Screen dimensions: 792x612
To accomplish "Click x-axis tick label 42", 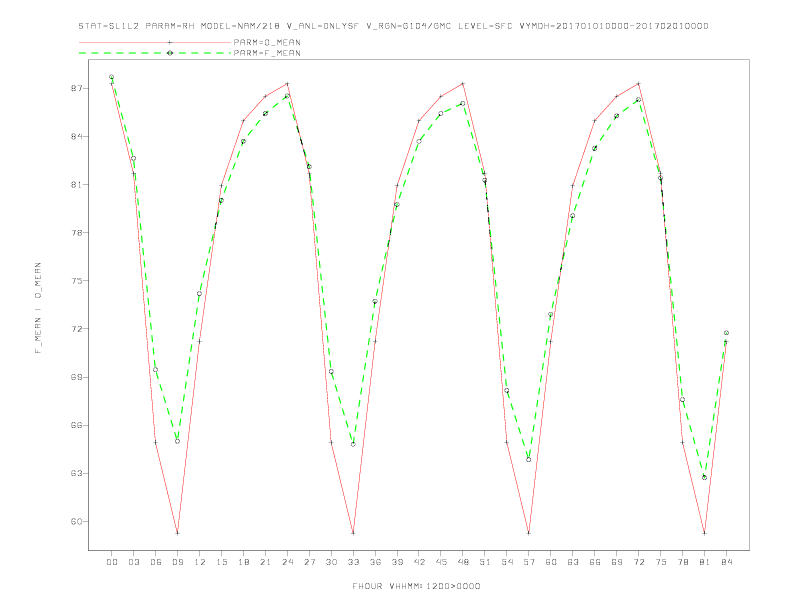I will coord(419,562).
